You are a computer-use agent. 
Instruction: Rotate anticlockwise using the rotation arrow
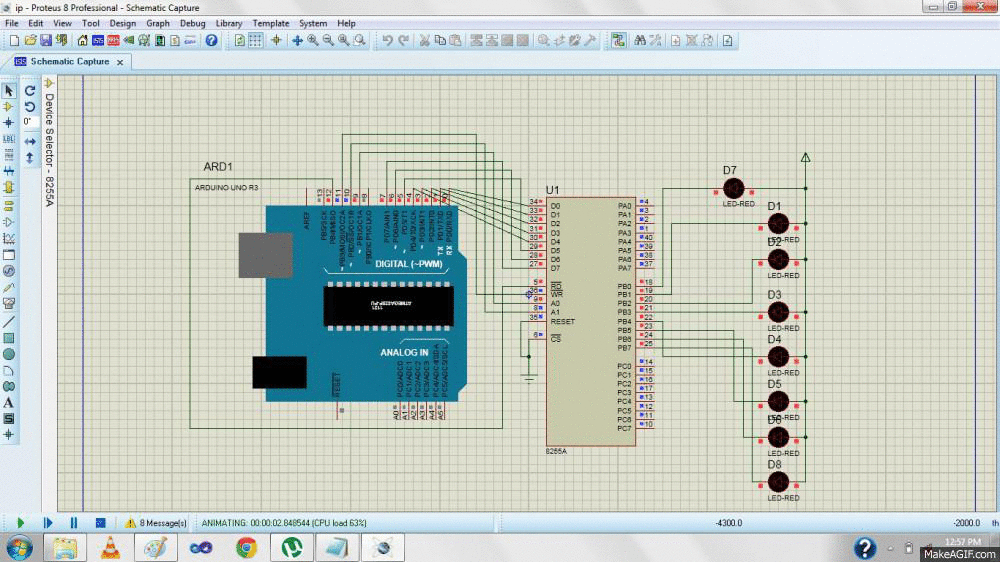[30, 107]
